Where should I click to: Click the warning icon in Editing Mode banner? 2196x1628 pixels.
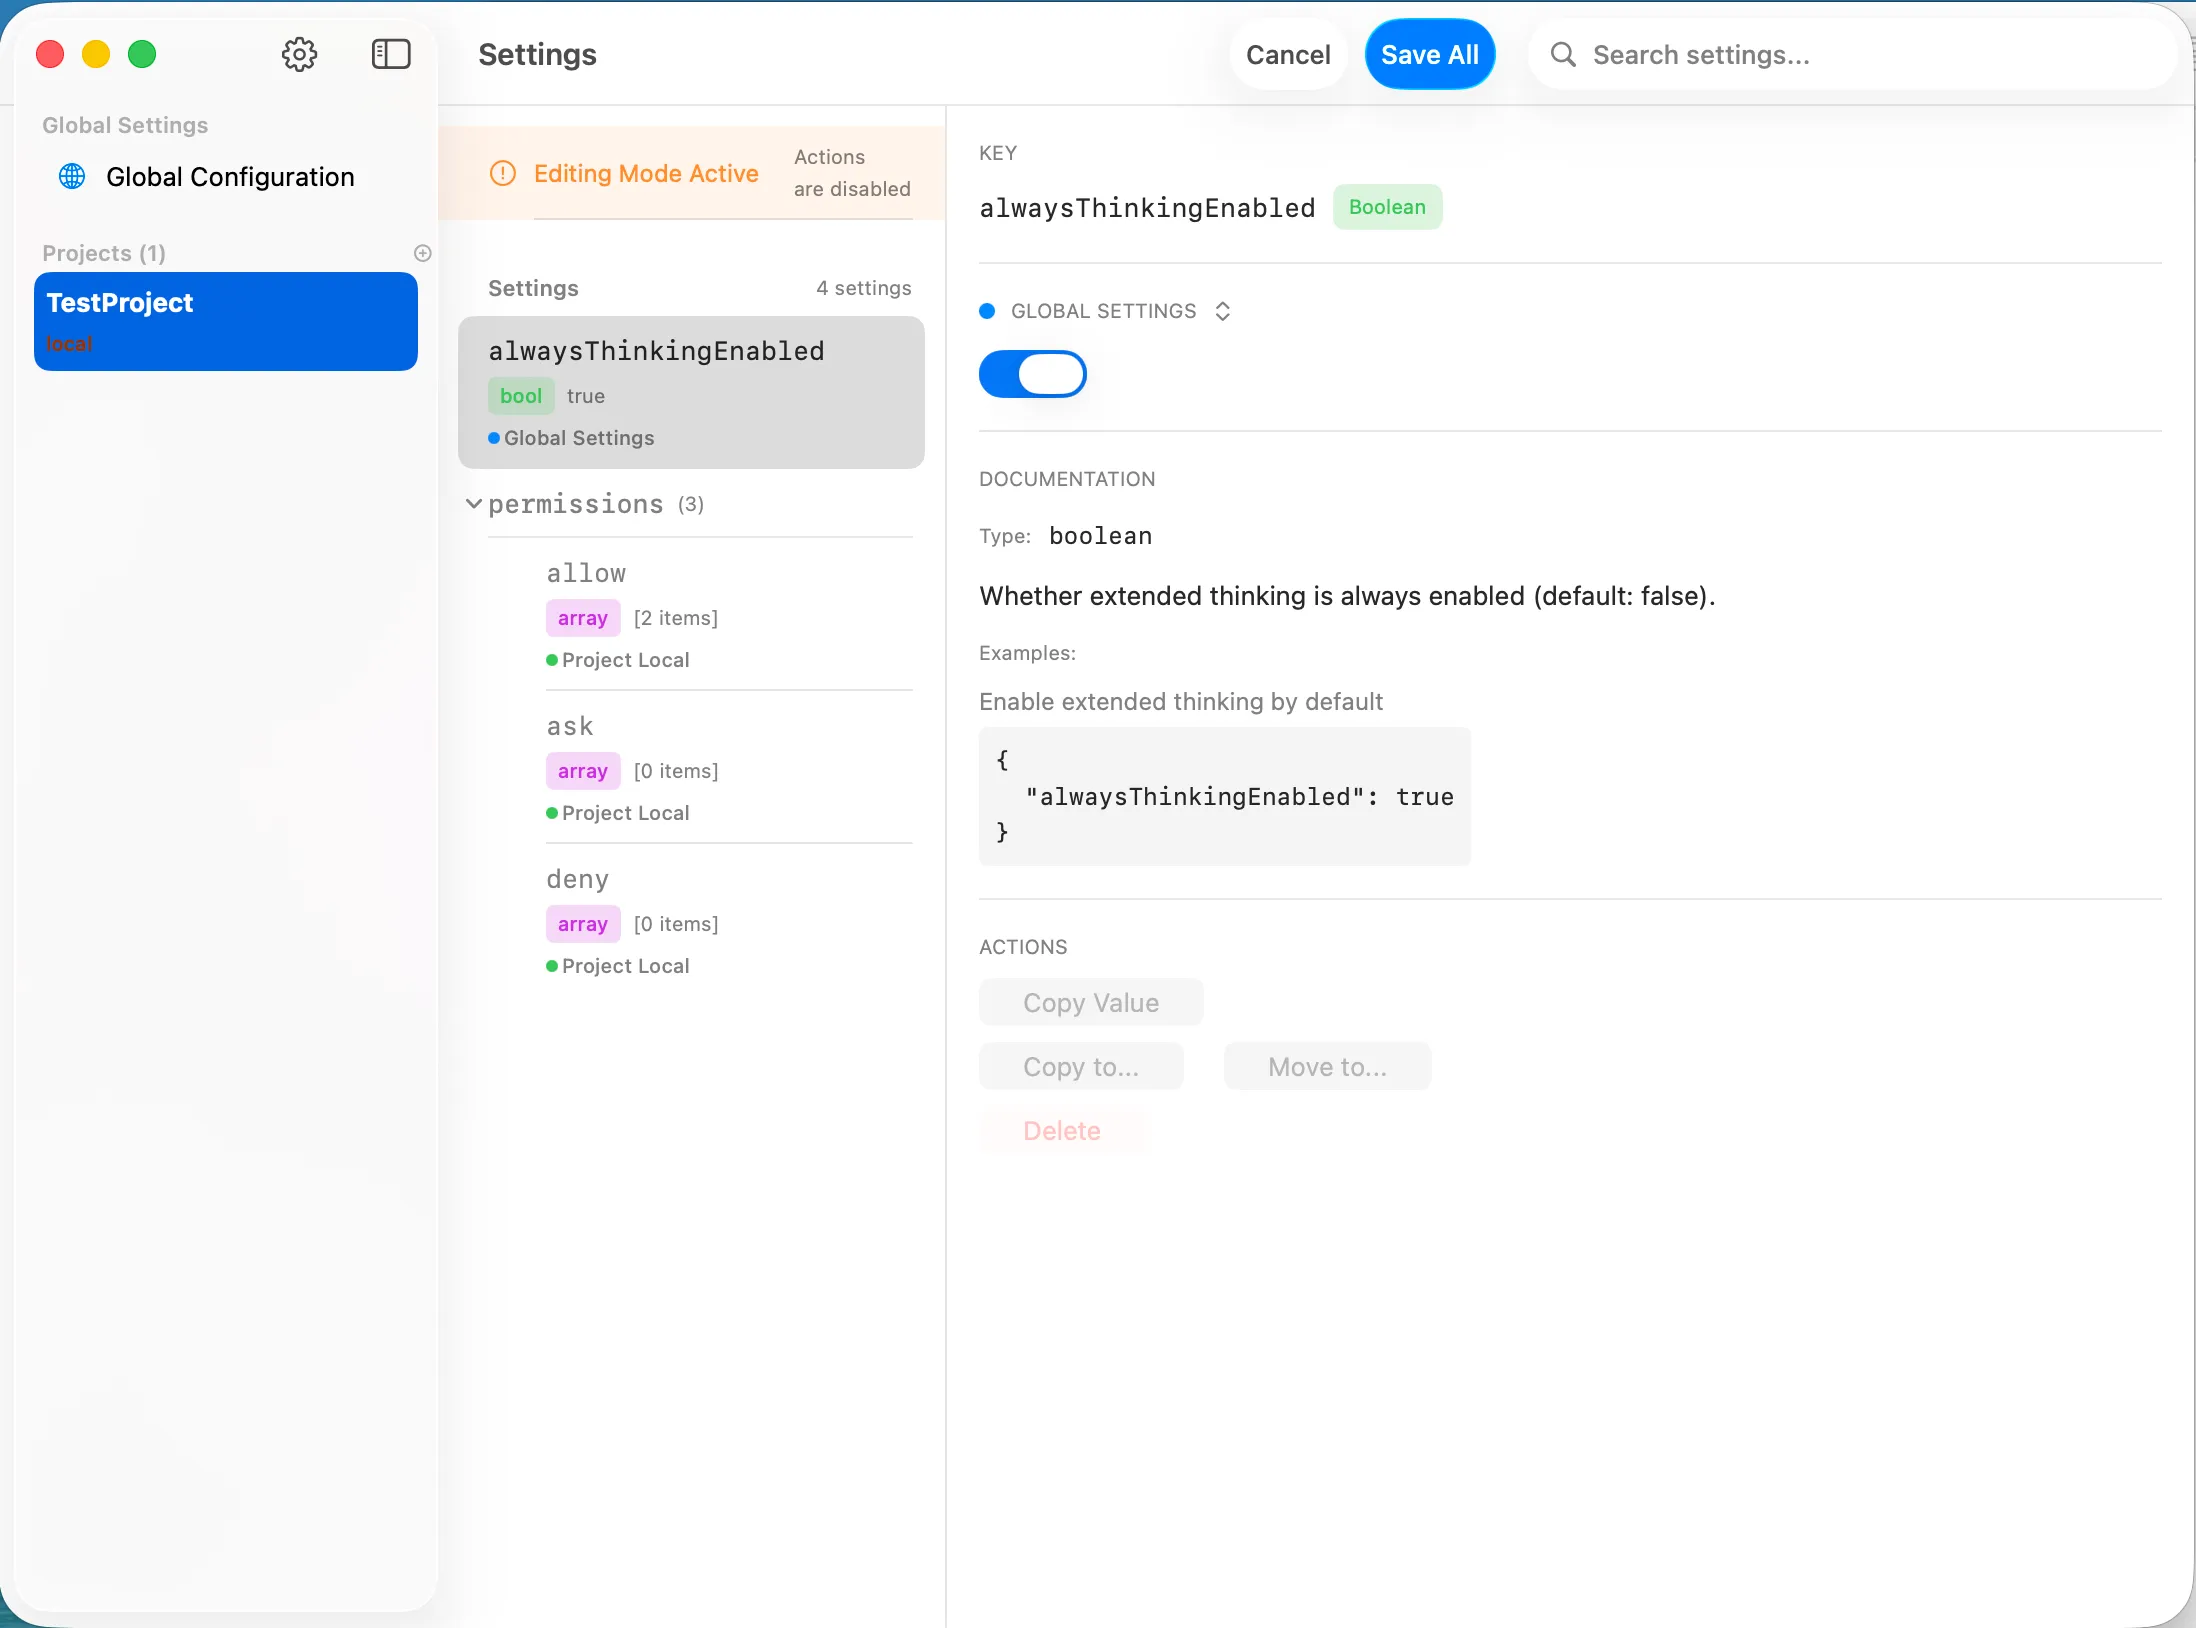(x=501, y=173)
